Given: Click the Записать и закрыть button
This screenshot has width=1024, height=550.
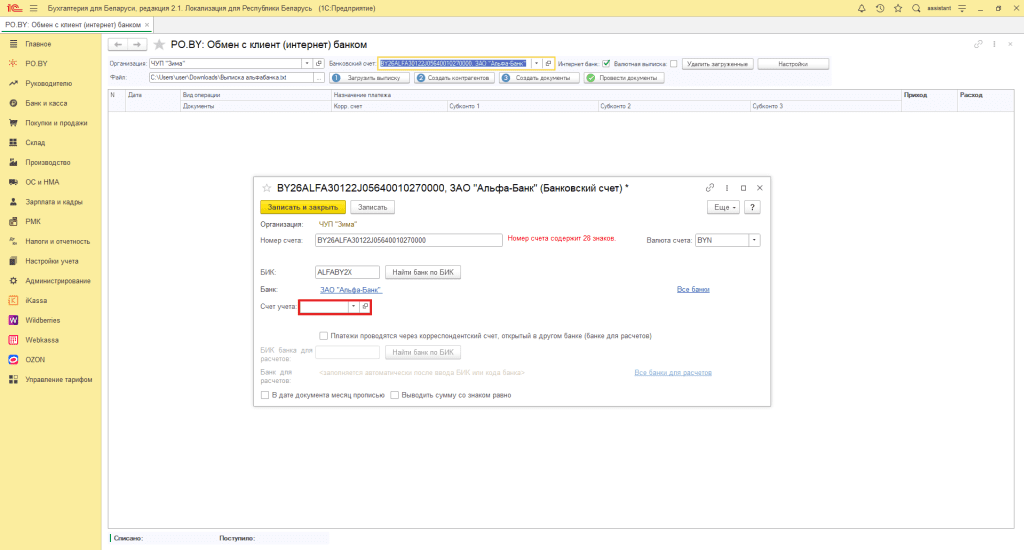Looking at the screenshot, I should (x=302, y=207).
